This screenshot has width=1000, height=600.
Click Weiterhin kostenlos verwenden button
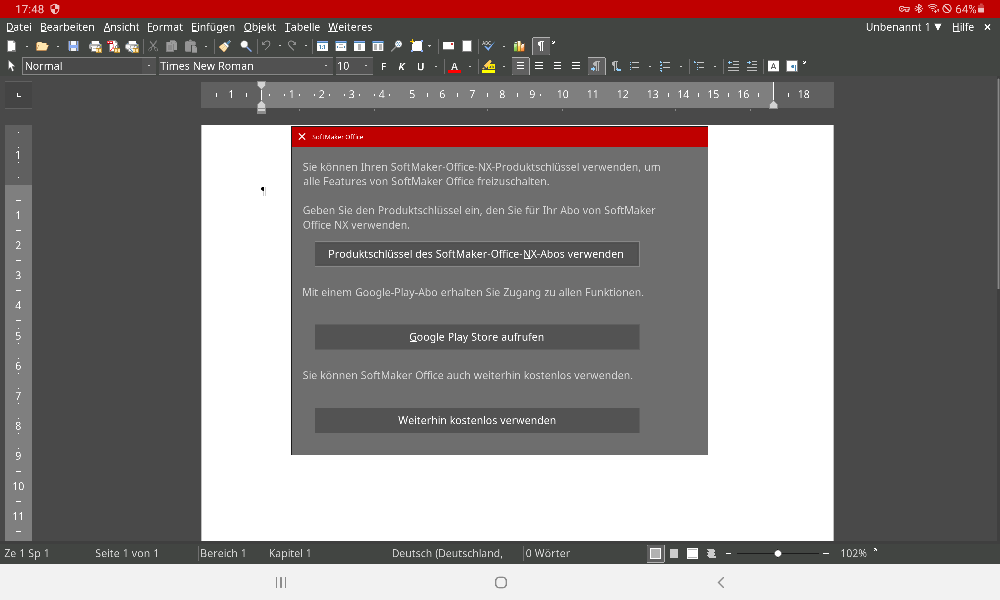[x=477, y=420]
